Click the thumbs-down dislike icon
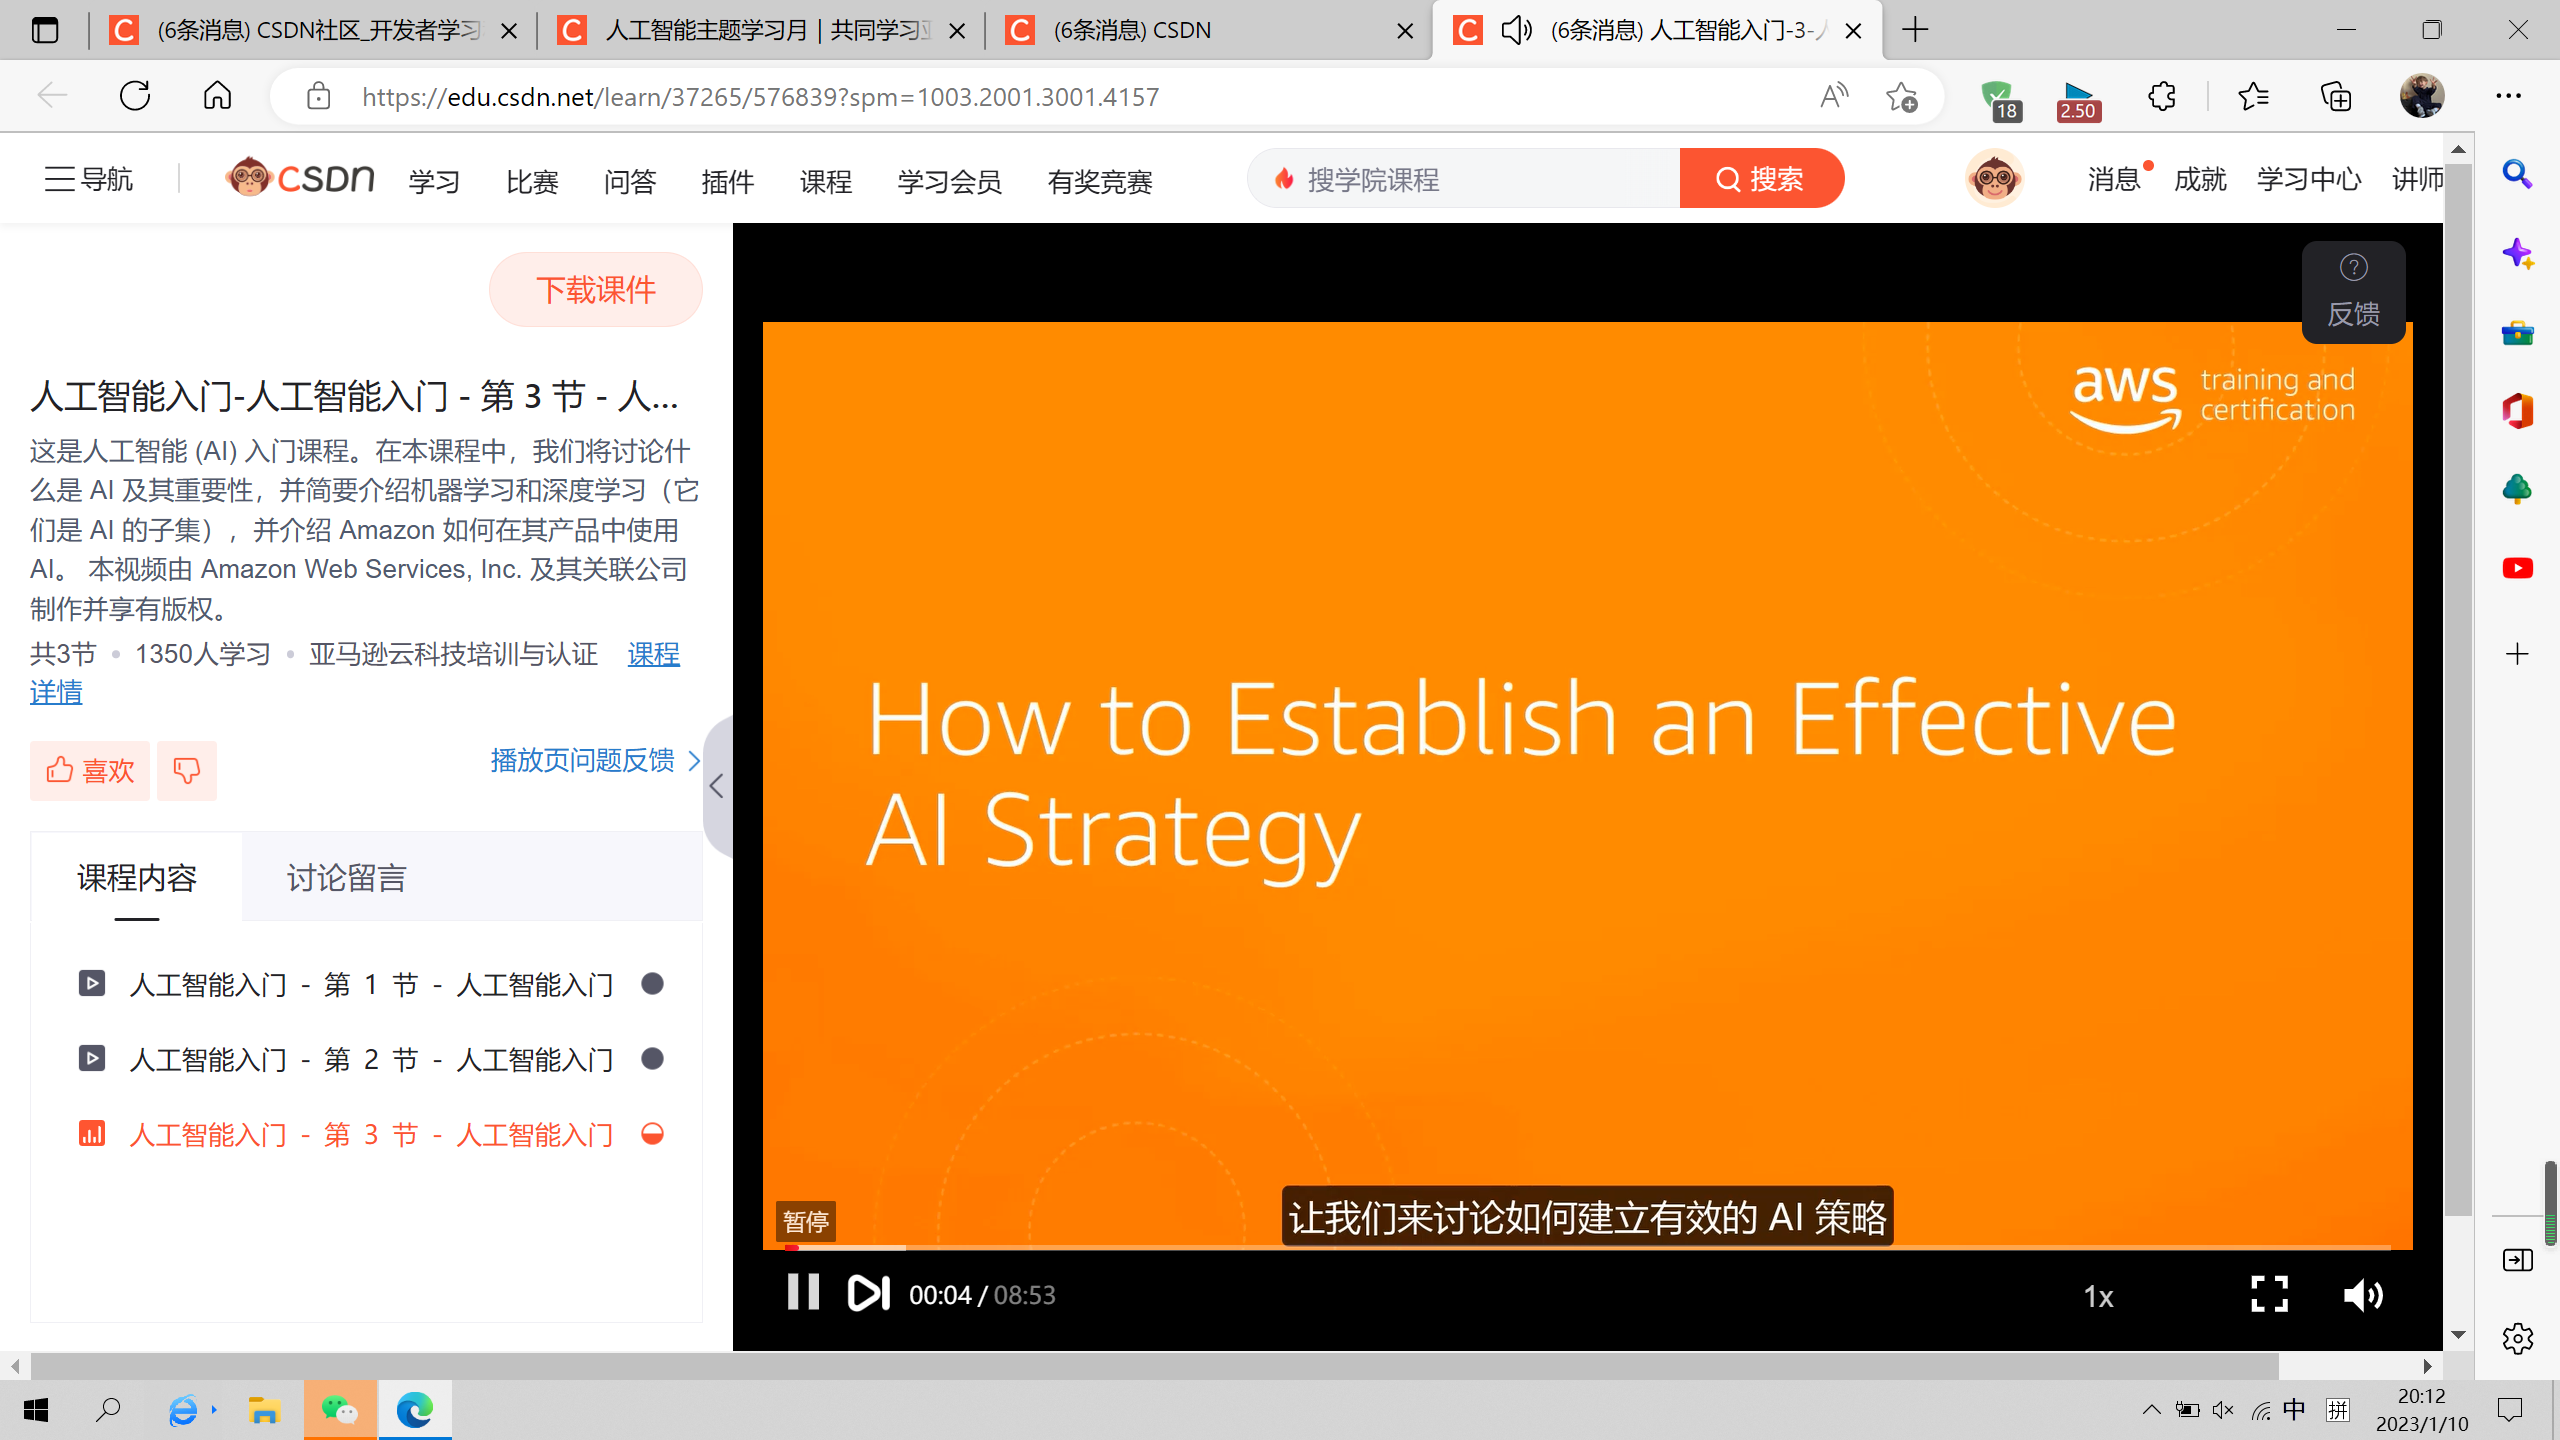Viewport: 2560px width, 1440px height. click(186, 770)
